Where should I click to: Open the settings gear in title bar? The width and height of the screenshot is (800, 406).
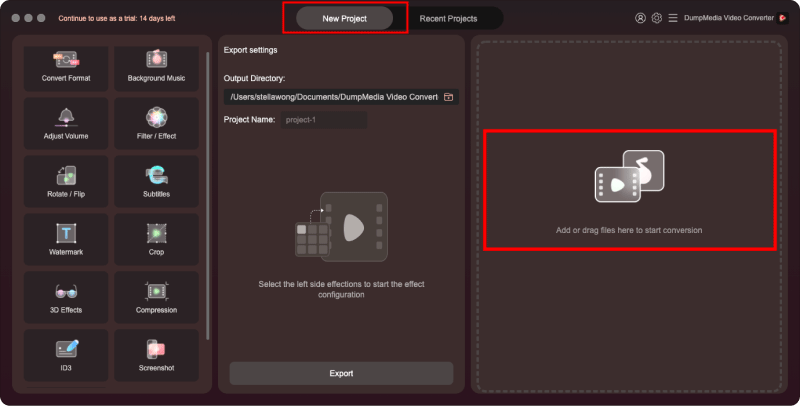(x=657, y=18)
